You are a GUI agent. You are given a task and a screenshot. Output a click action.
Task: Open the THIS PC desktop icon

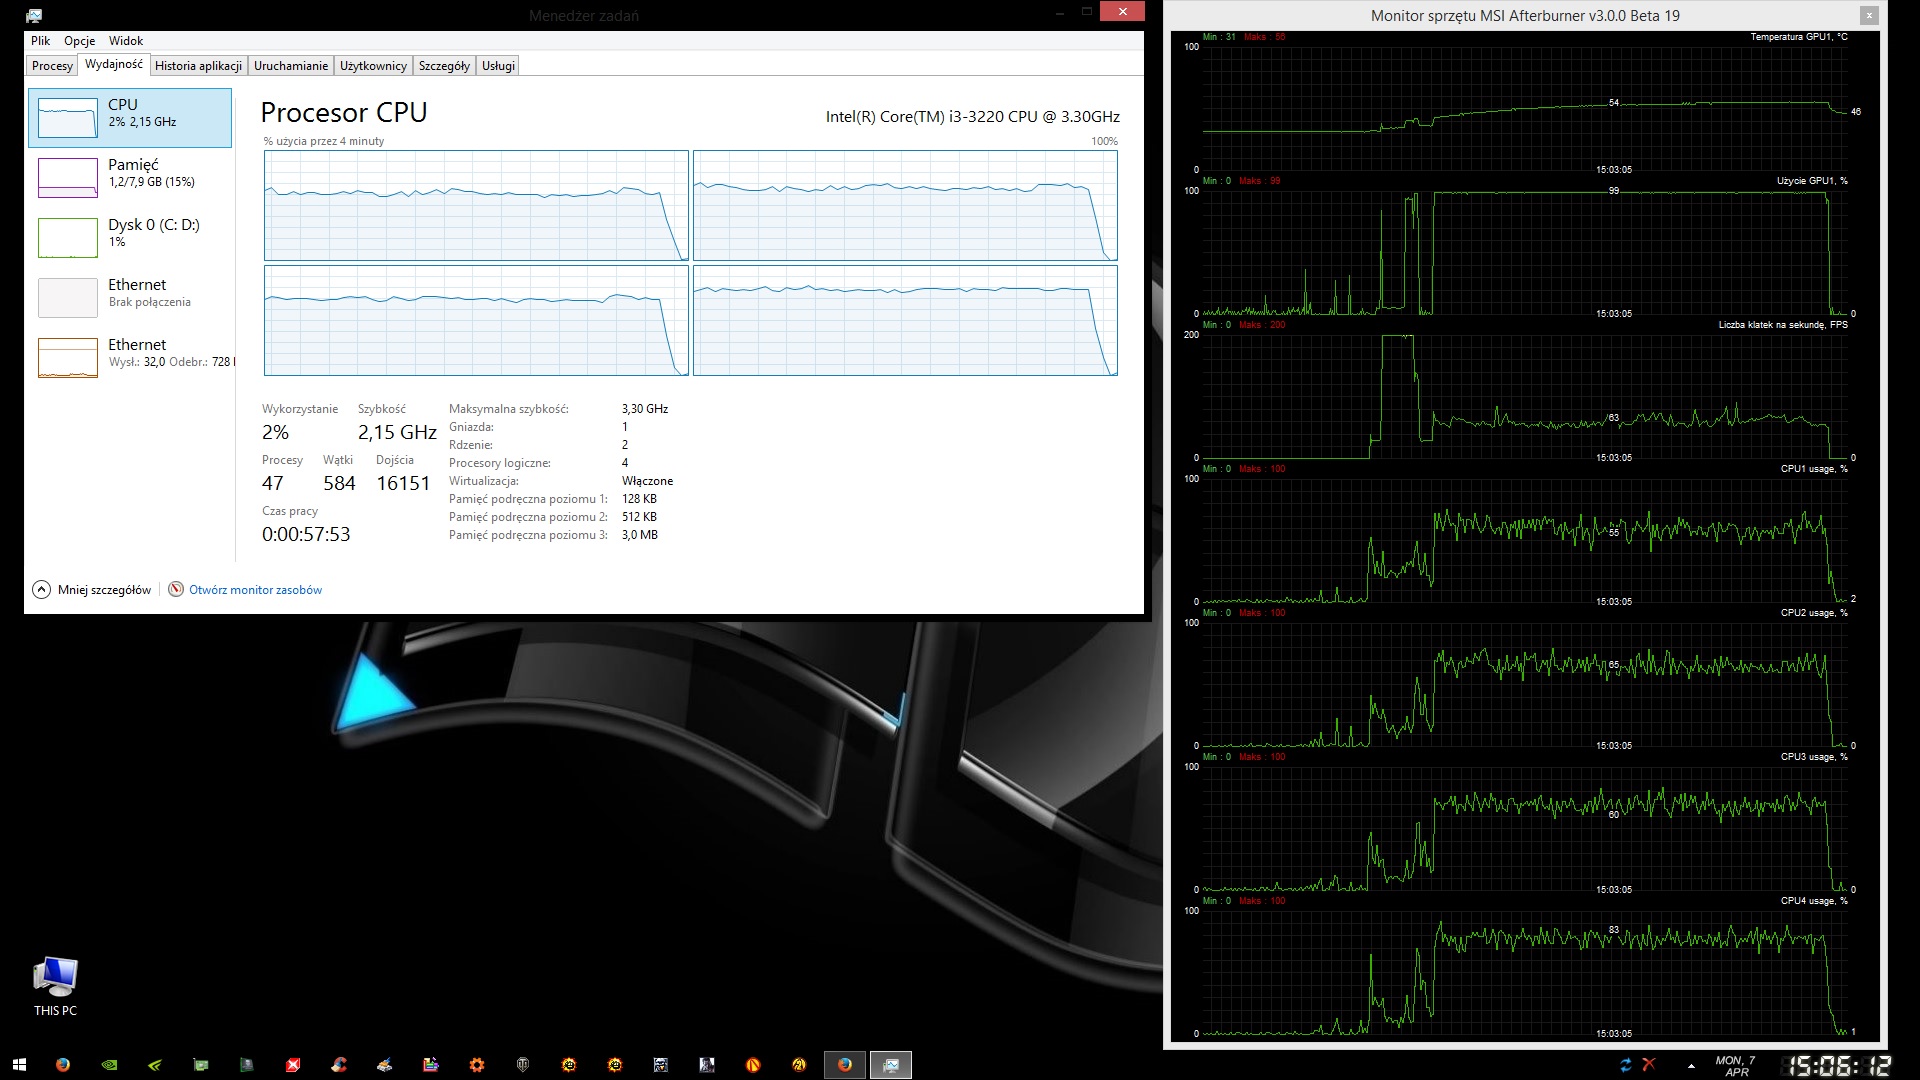(x=55, y=986)
